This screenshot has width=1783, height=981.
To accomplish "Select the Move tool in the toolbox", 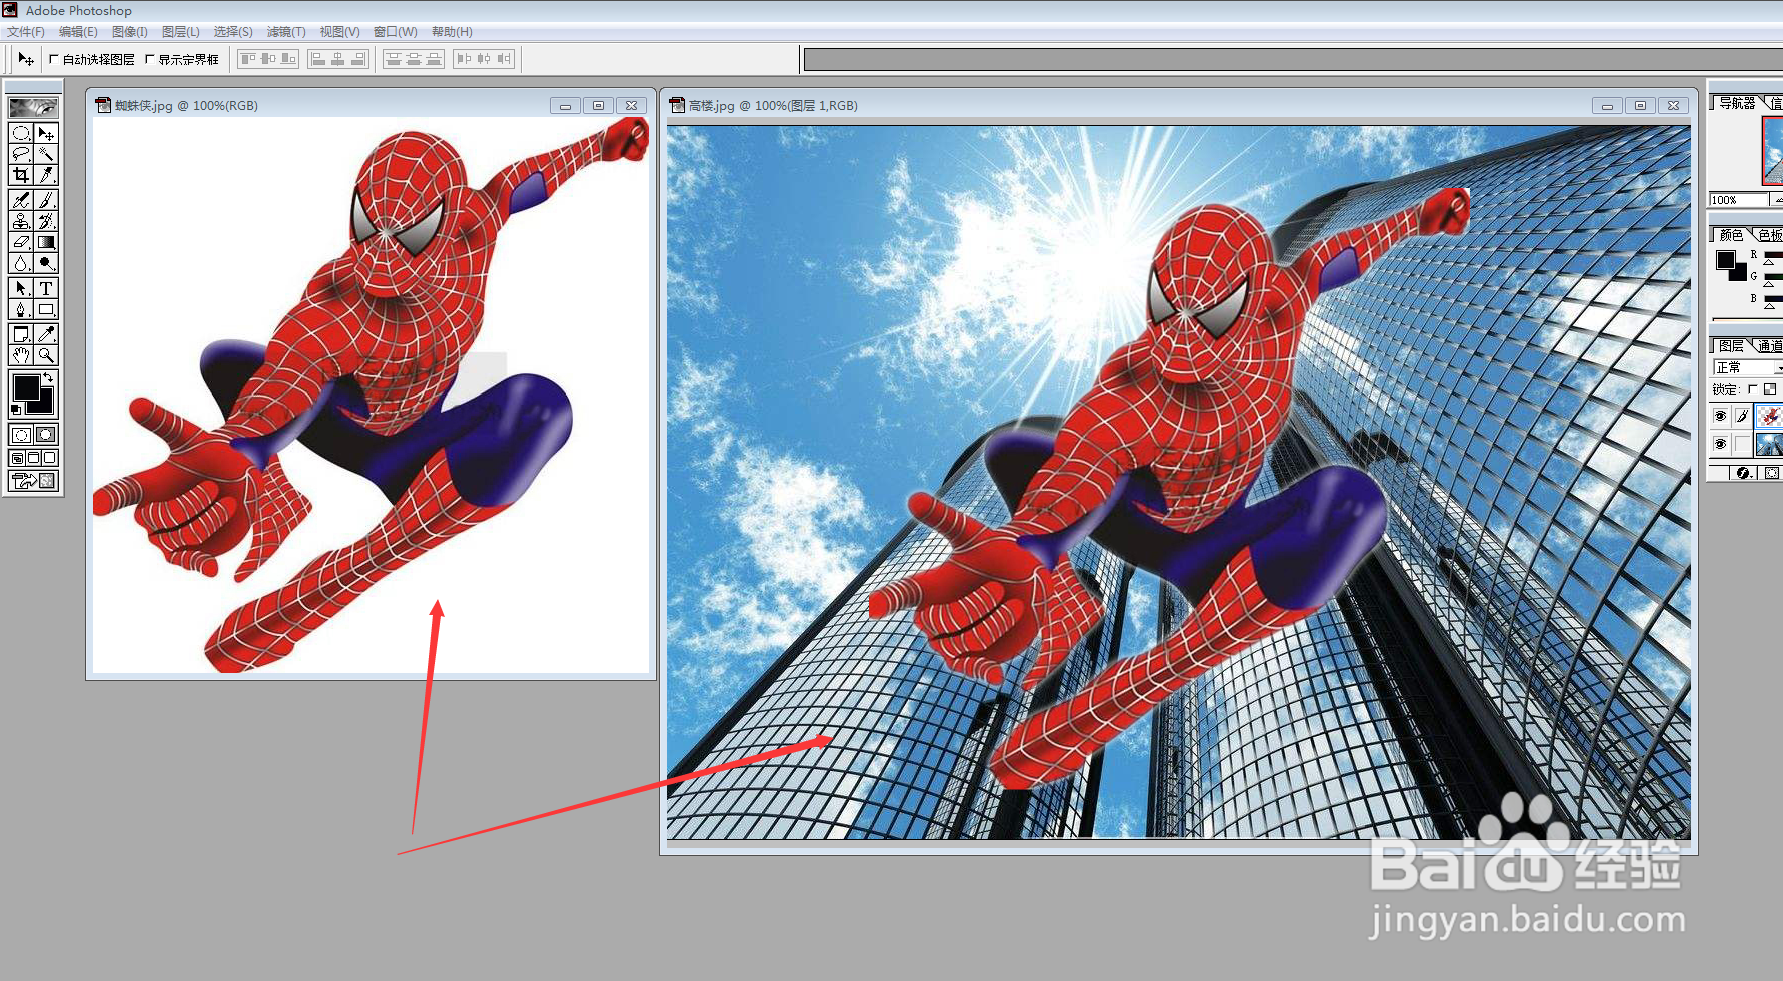I will click(x=46, y=133).
